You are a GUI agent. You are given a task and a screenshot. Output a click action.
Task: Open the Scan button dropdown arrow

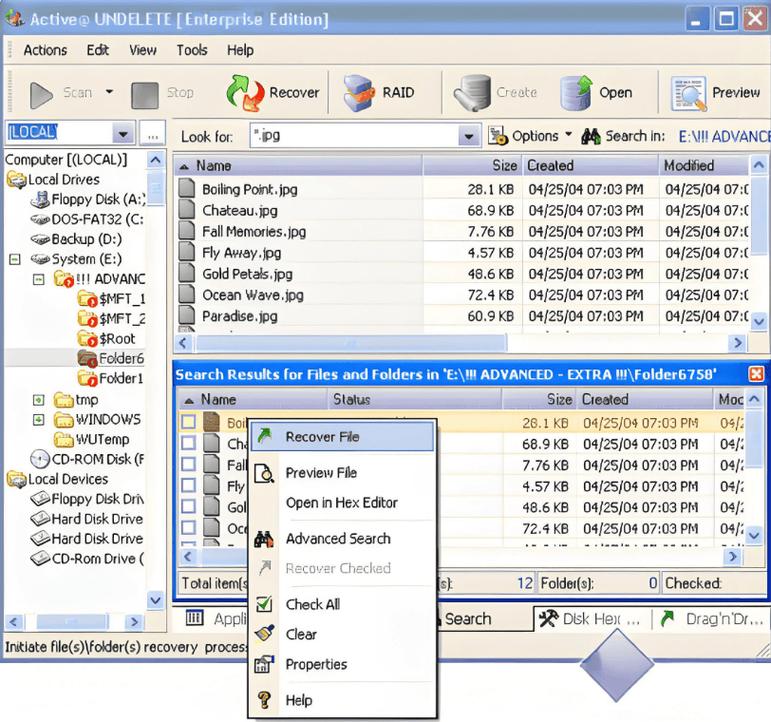109,92
